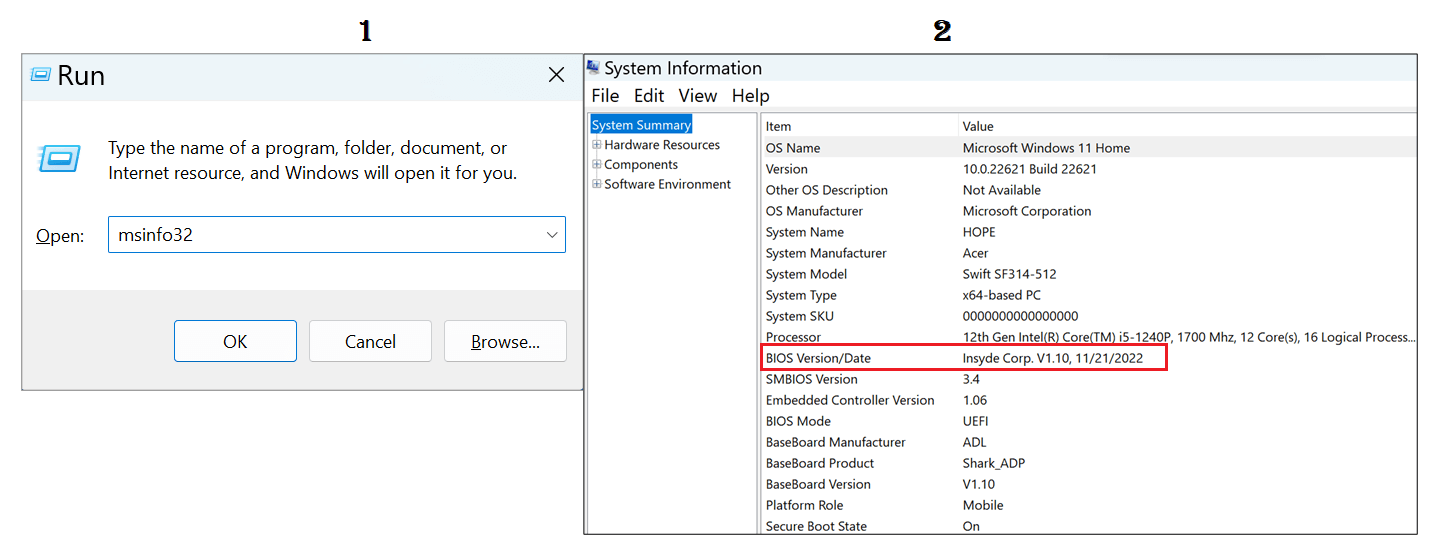This screenshot has height=551, width=1432.
Task: Open the File menu
Action: (x=605, y=96)
